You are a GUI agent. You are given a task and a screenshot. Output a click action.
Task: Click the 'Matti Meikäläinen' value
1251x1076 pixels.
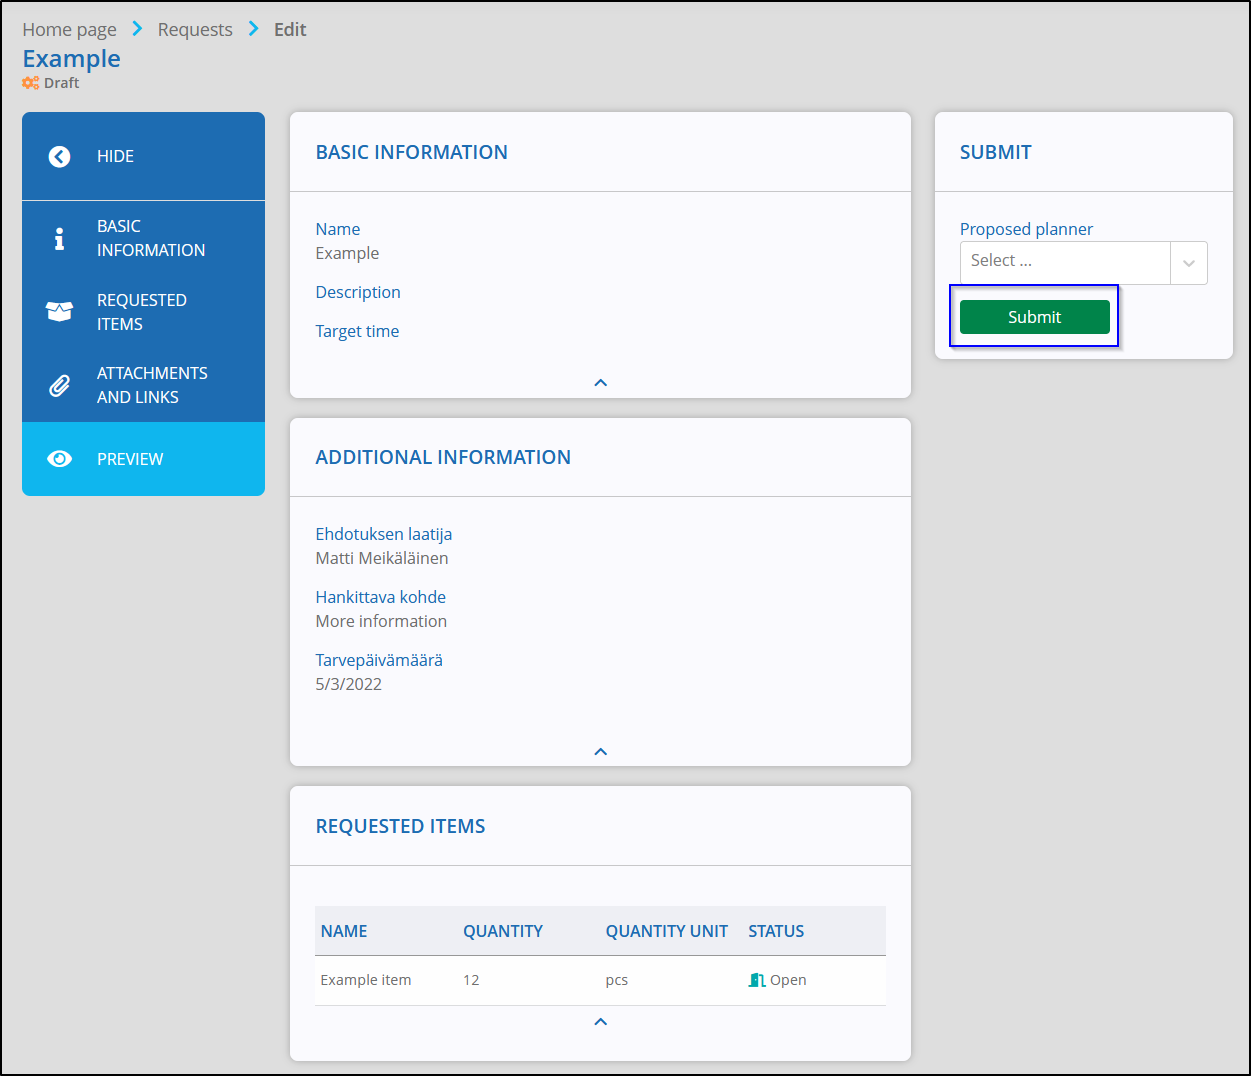382,558
